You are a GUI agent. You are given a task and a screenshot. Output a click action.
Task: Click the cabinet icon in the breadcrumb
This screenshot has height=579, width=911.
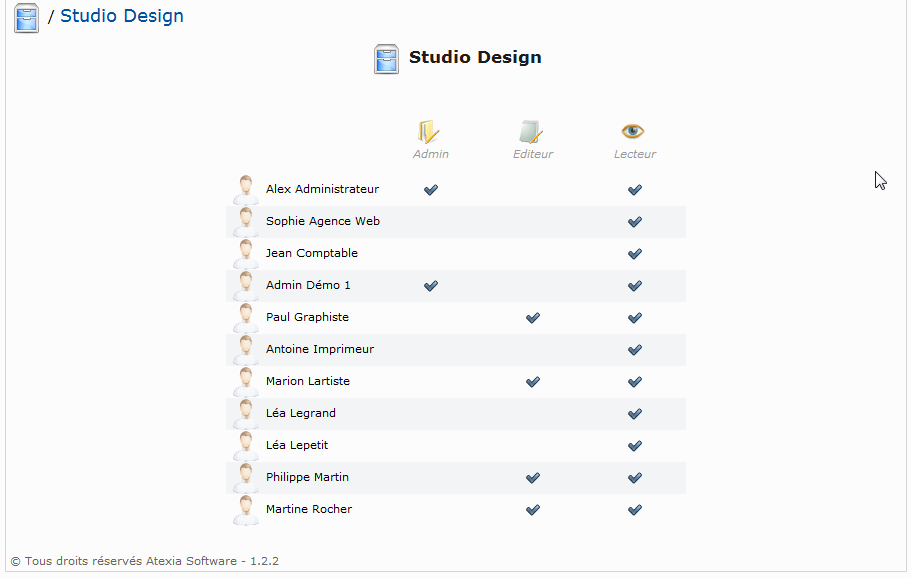pos(26,17)
